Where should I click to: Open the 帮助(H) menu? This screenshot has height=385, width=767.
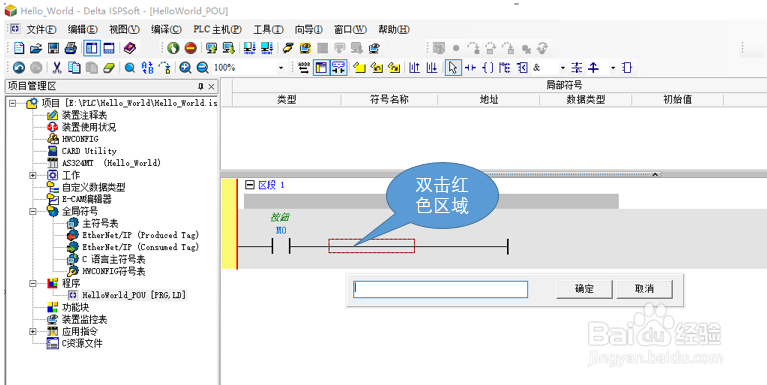(394, 29)
